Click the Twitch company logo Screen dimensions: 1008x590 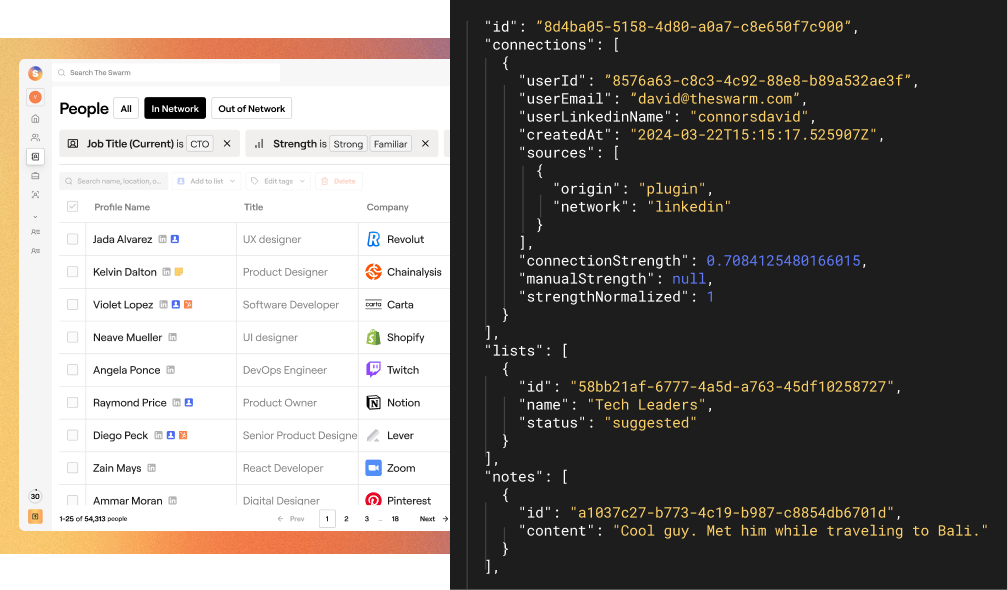click(x=374, y=370)
